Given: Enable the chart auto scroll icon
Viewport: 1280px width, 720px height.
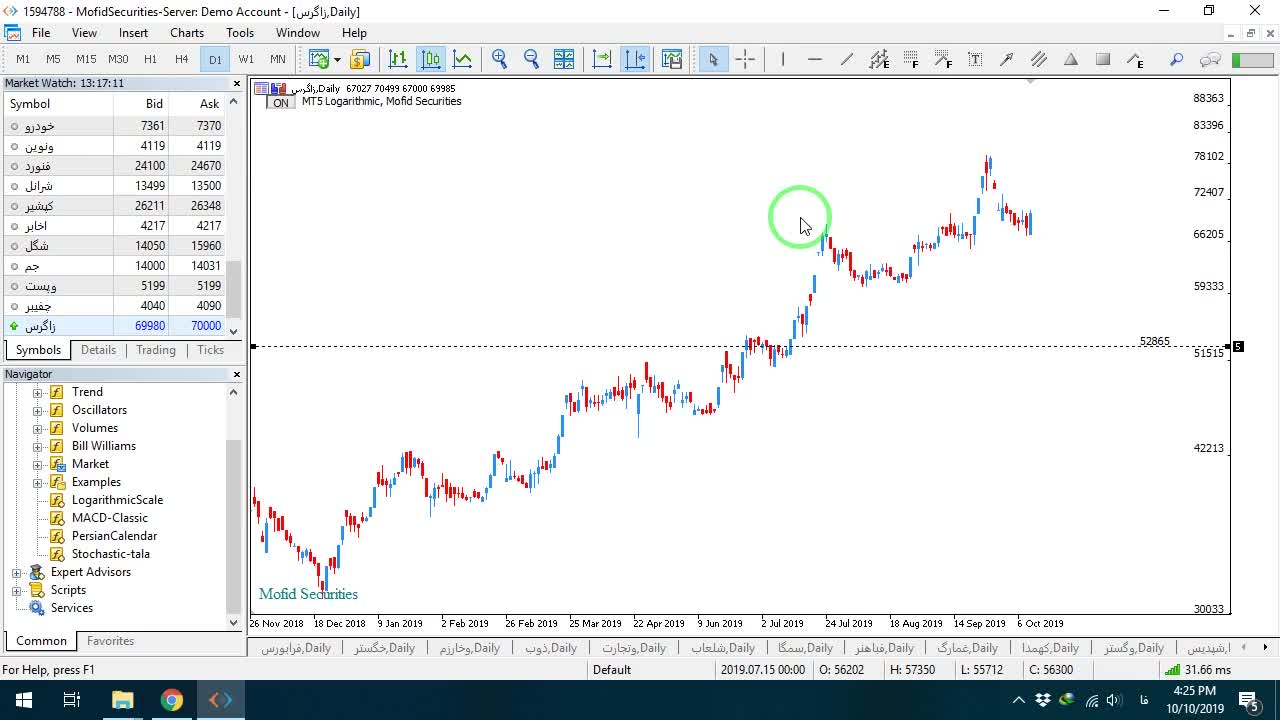Looking at the screenshot, I should click(x=603, y=59).
